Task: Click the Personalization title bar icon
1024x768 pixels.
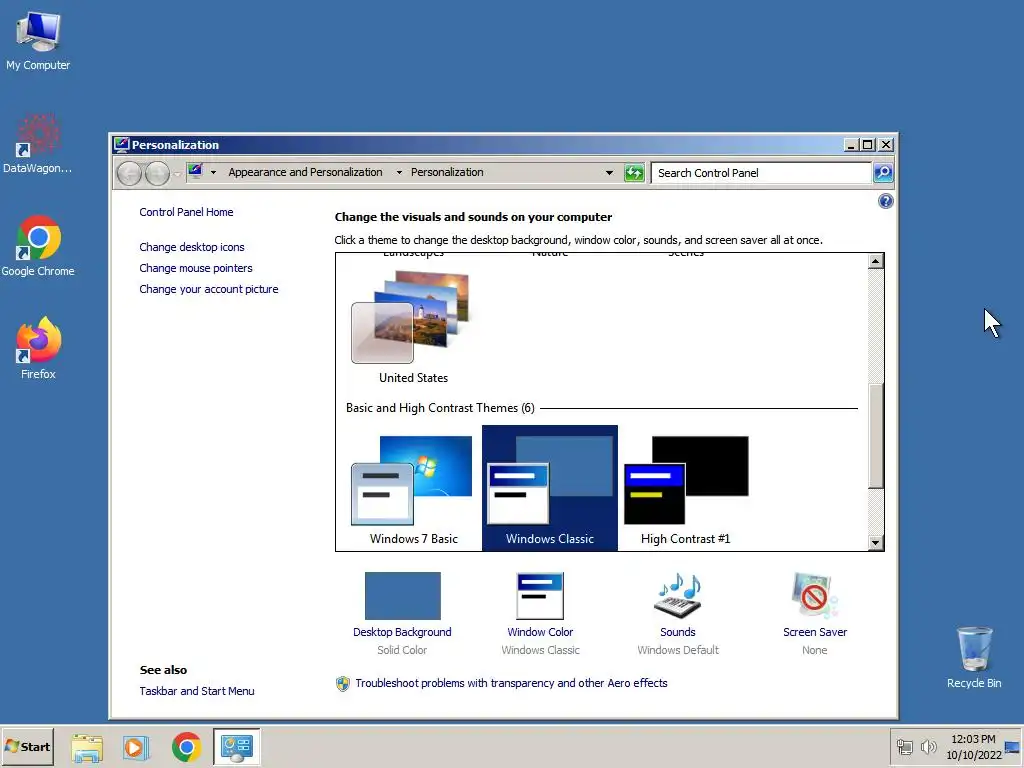Action: click(x=121, y=144)
